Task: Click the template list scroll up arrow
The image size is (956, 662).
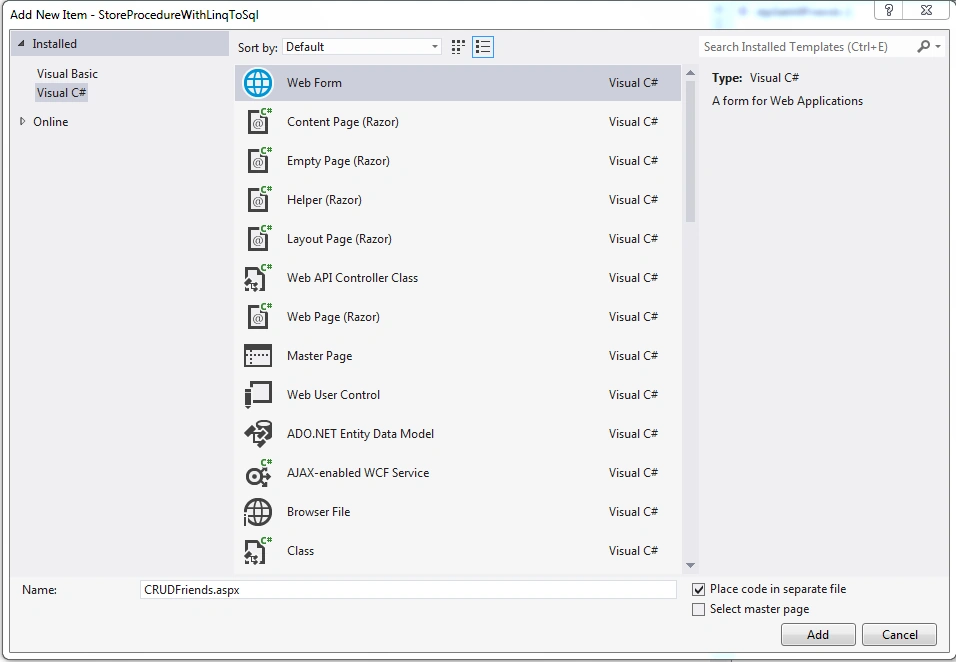Action: [690, 73]
